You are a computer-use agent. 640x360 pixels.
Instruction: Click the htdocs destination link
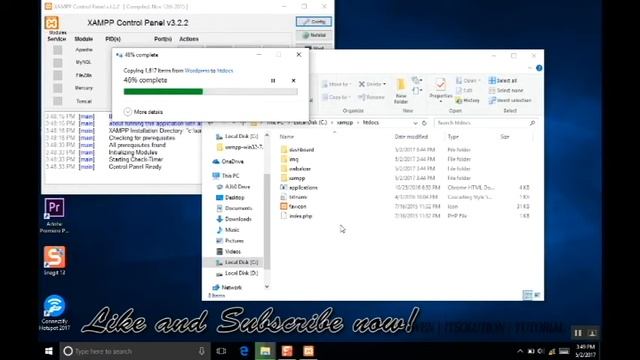225,71
